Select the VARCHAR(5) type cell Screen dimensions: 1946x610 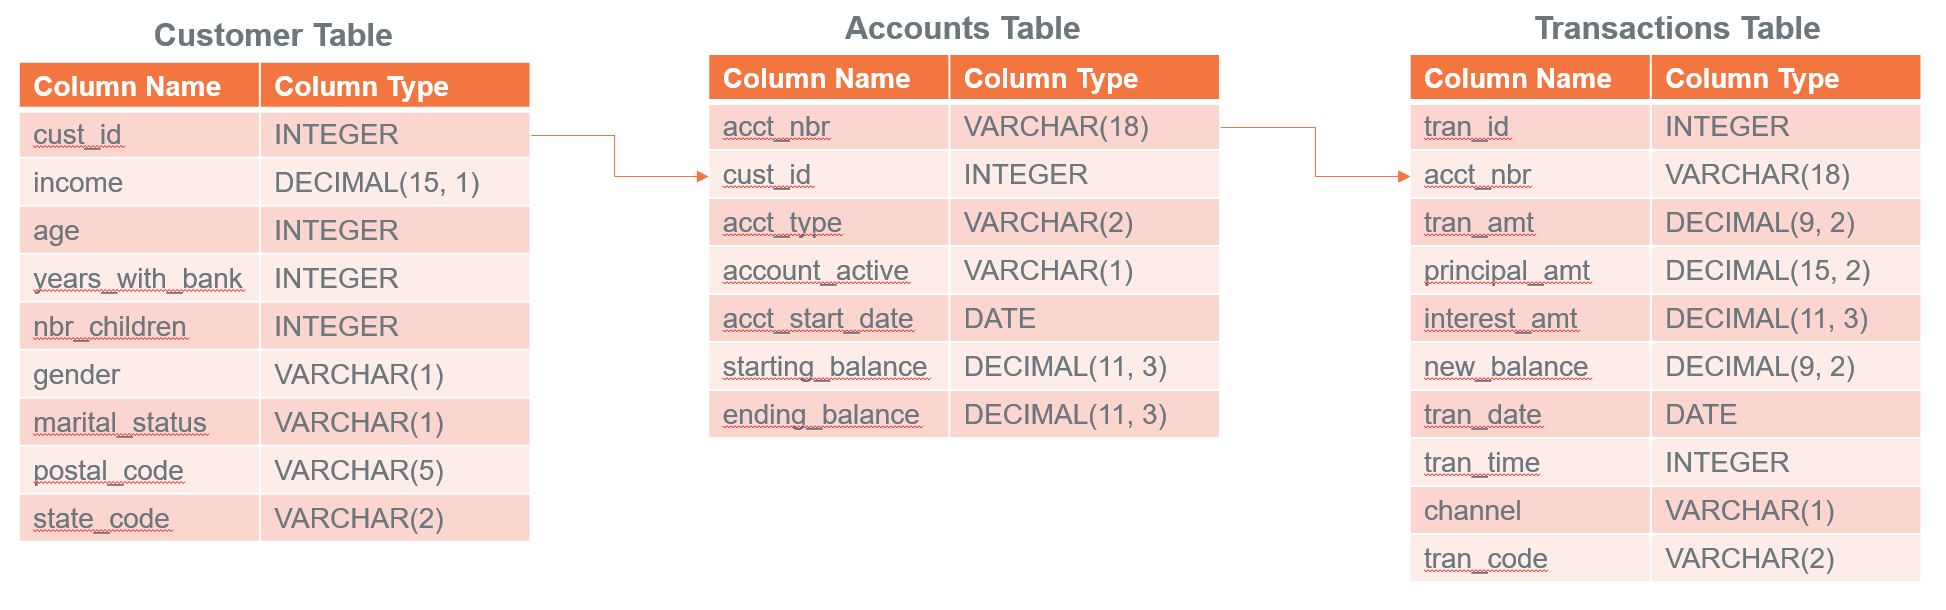coord(359,471)
